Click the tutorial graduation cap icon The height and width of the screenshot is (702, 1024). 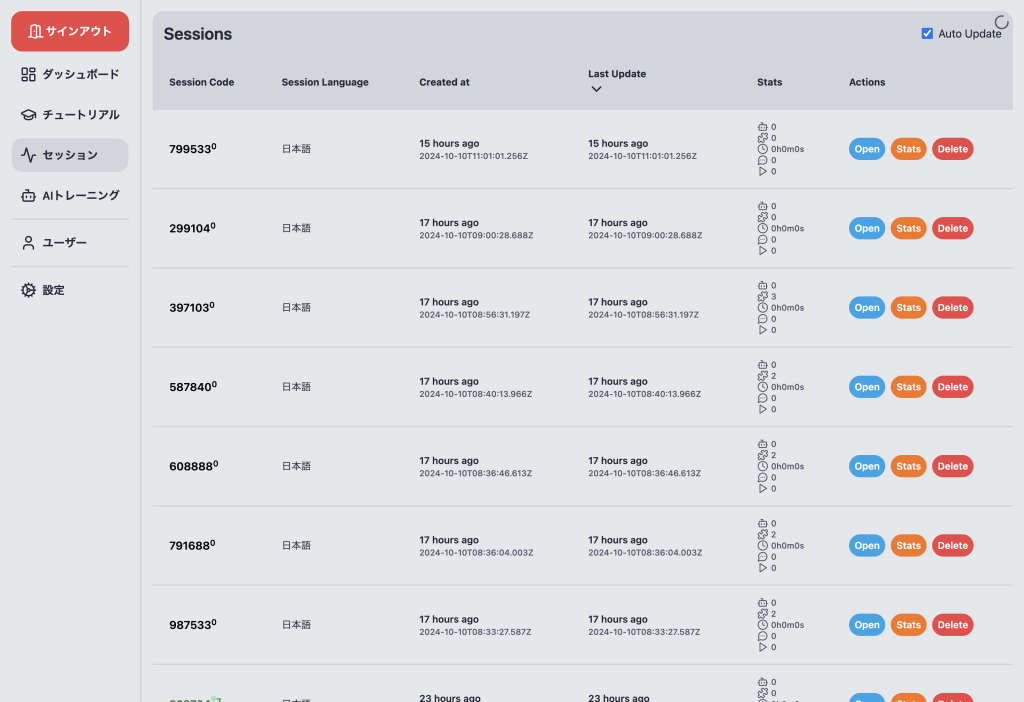28,115
